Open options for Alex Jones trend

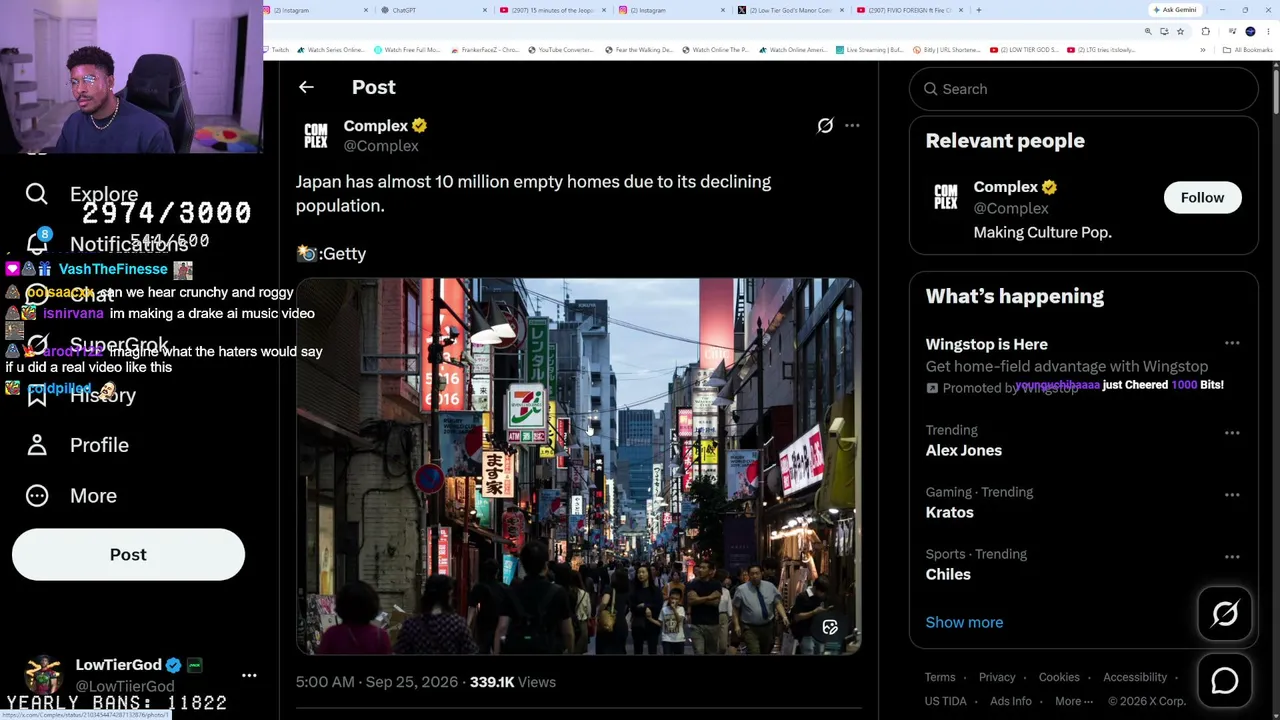click(x=1232, y=433)
